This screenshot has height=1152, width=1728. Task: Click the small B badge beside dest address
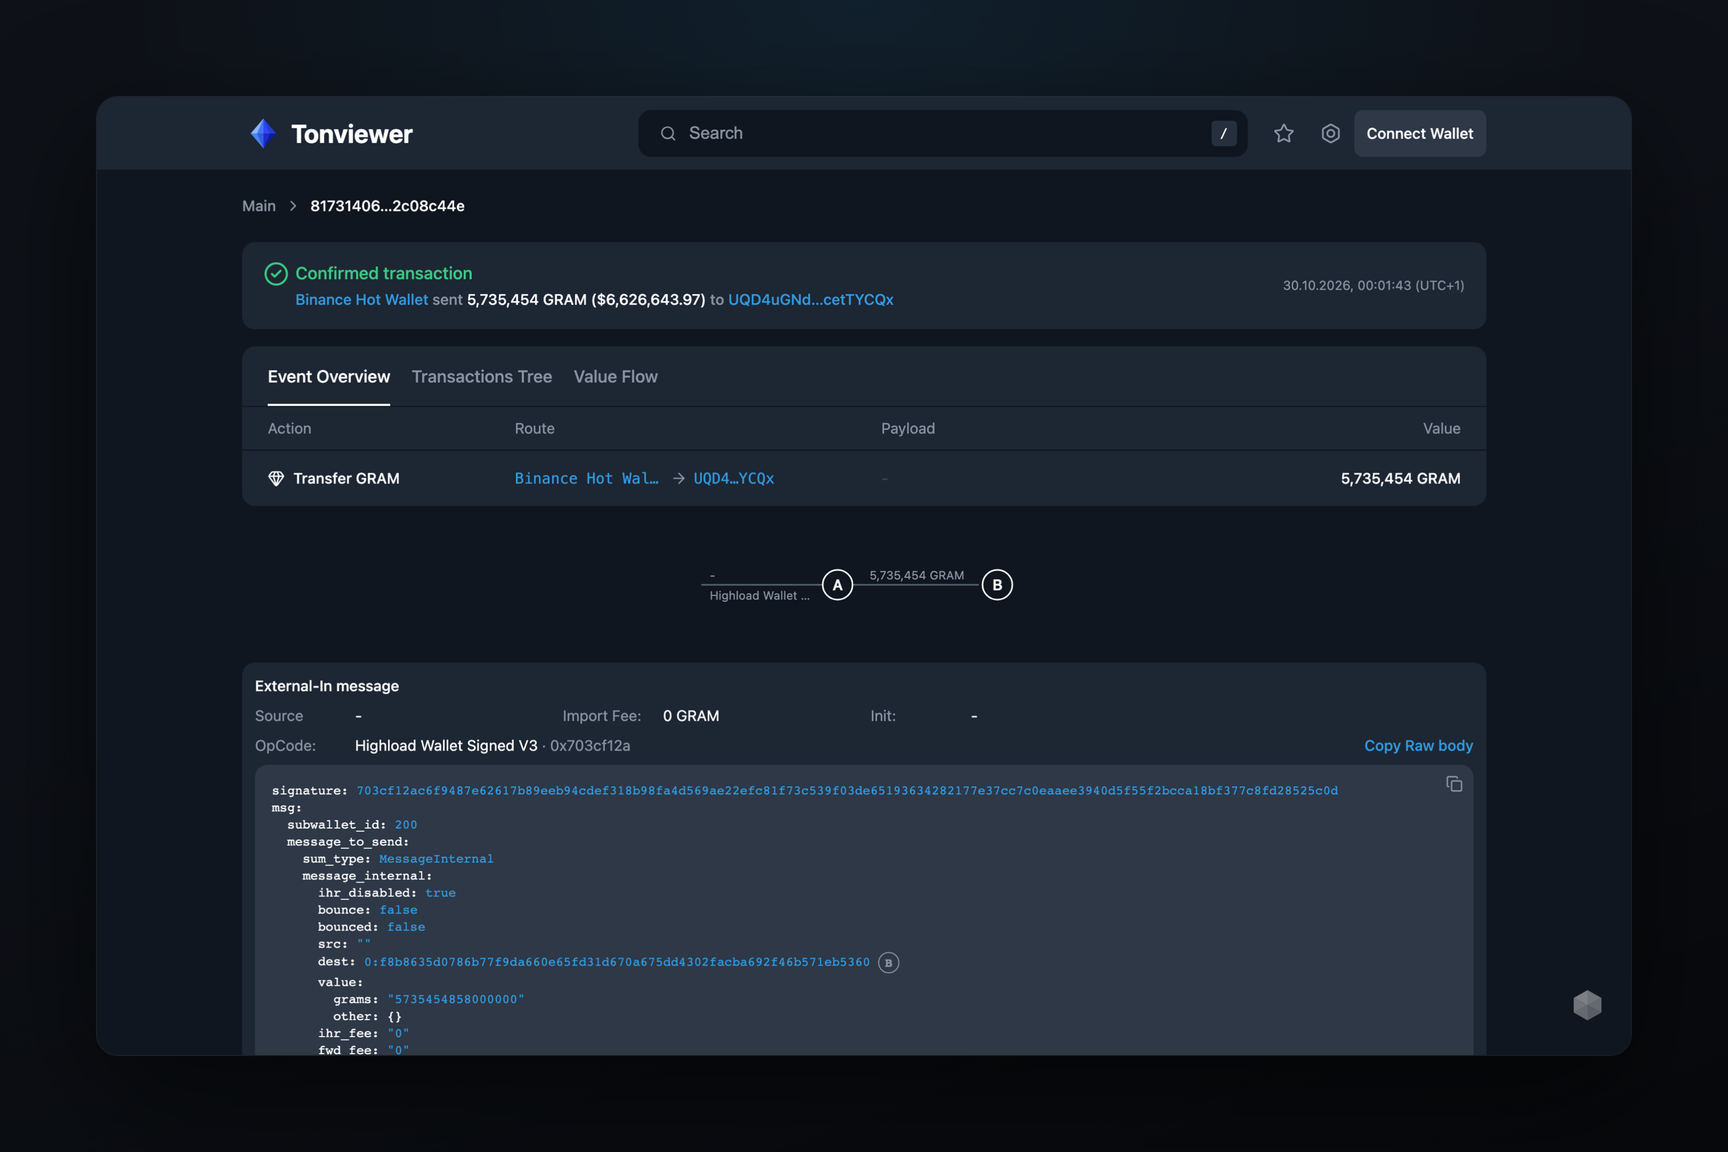pyautogui.click(x=888, y=962)
